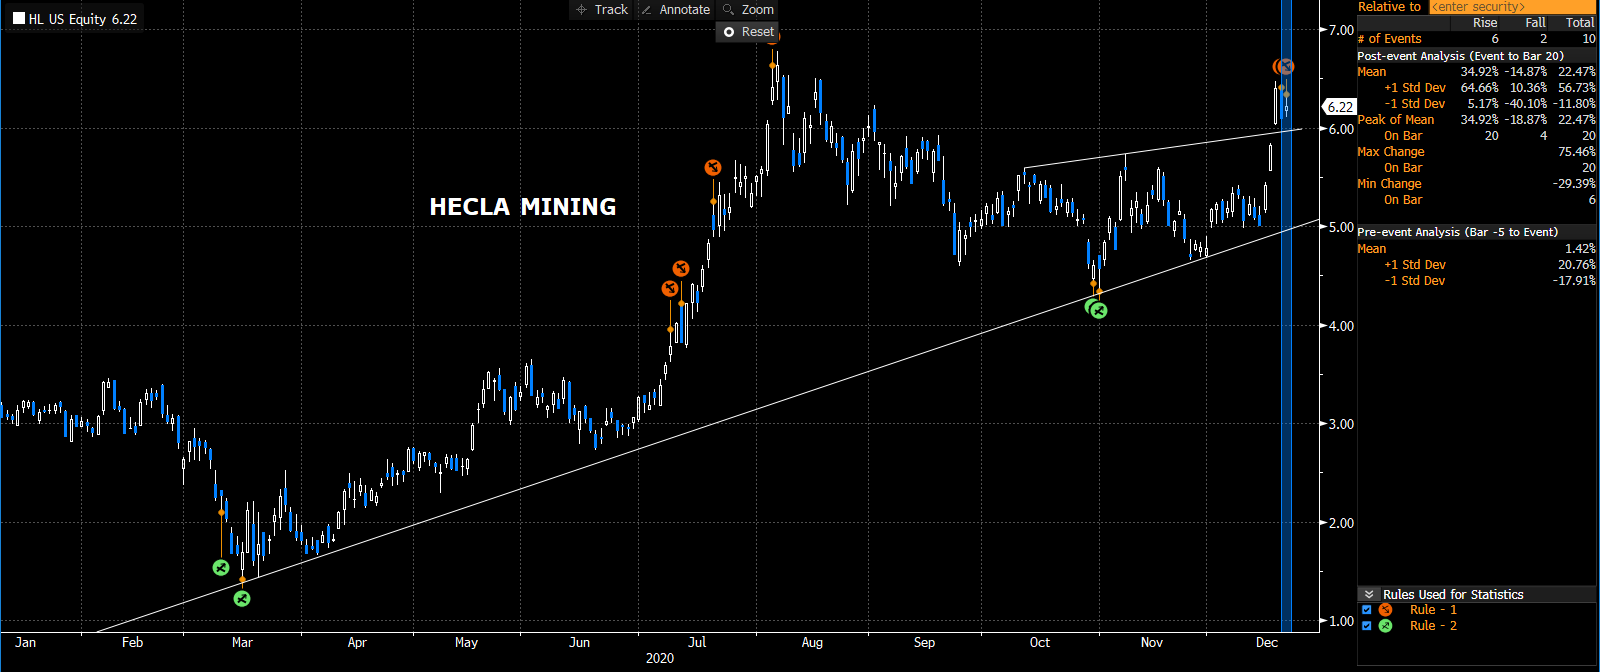The image size is (1600, 672).
Task: Click the 2020 year label on the date axis
Action: pos(660,658)
